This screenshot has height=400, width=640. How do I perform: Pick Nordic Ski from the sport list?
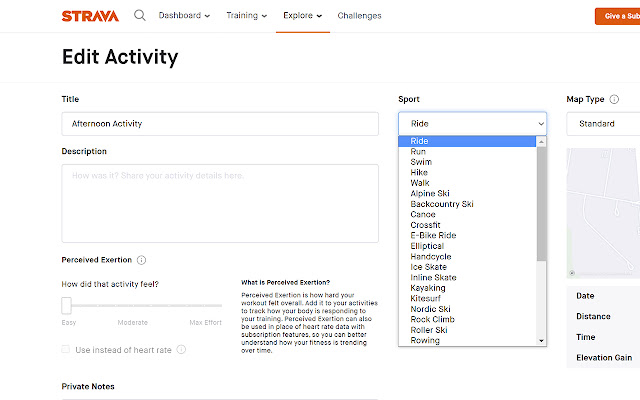click(x=467, y=309)
